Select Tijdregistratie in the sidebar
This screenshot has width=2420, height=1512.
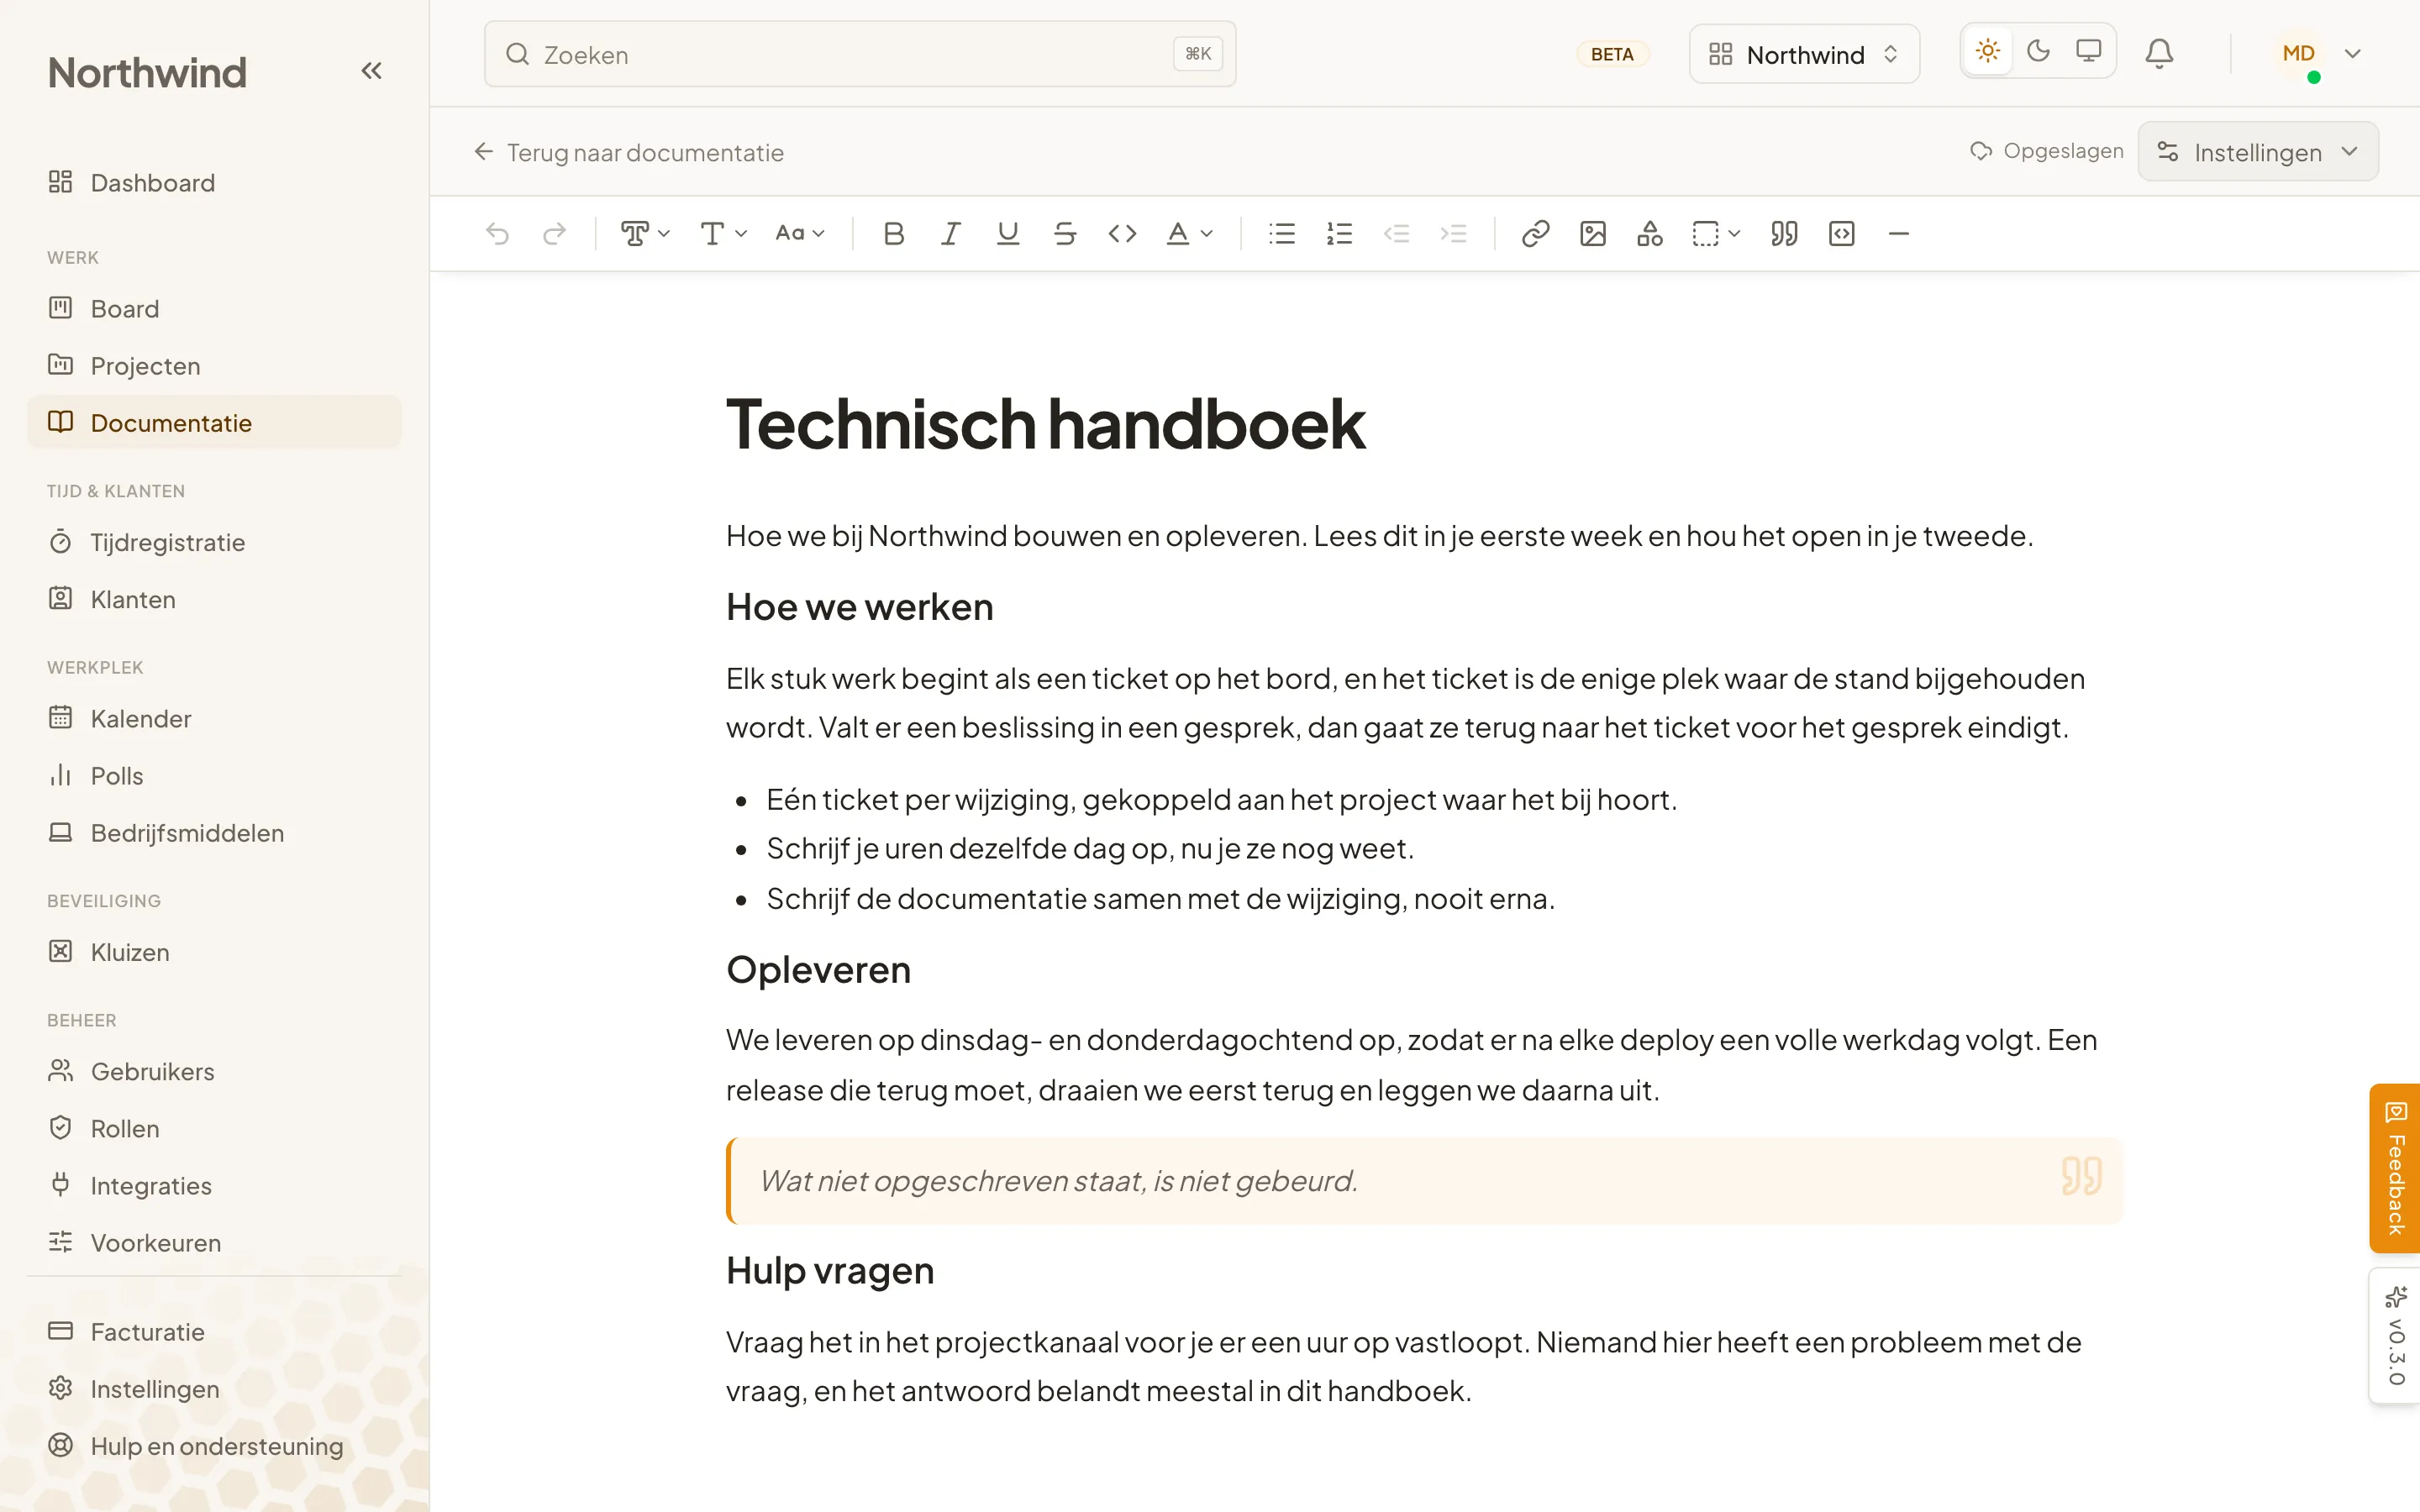pos(214,543)
